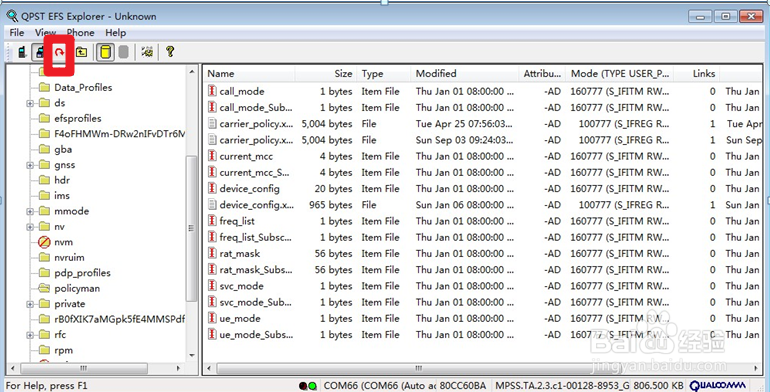Sort by the Links column header
The height and width of the screenshot is (392, 770).
coord(696,74)
